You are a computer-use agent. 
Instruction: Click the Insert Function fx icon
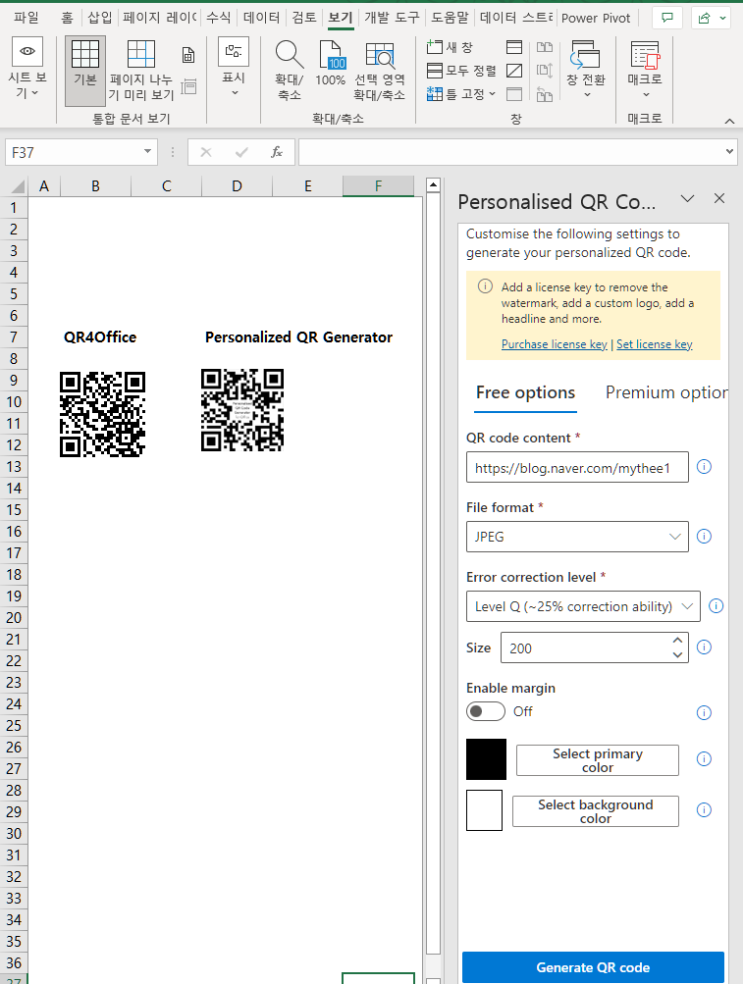pos(277,152)
